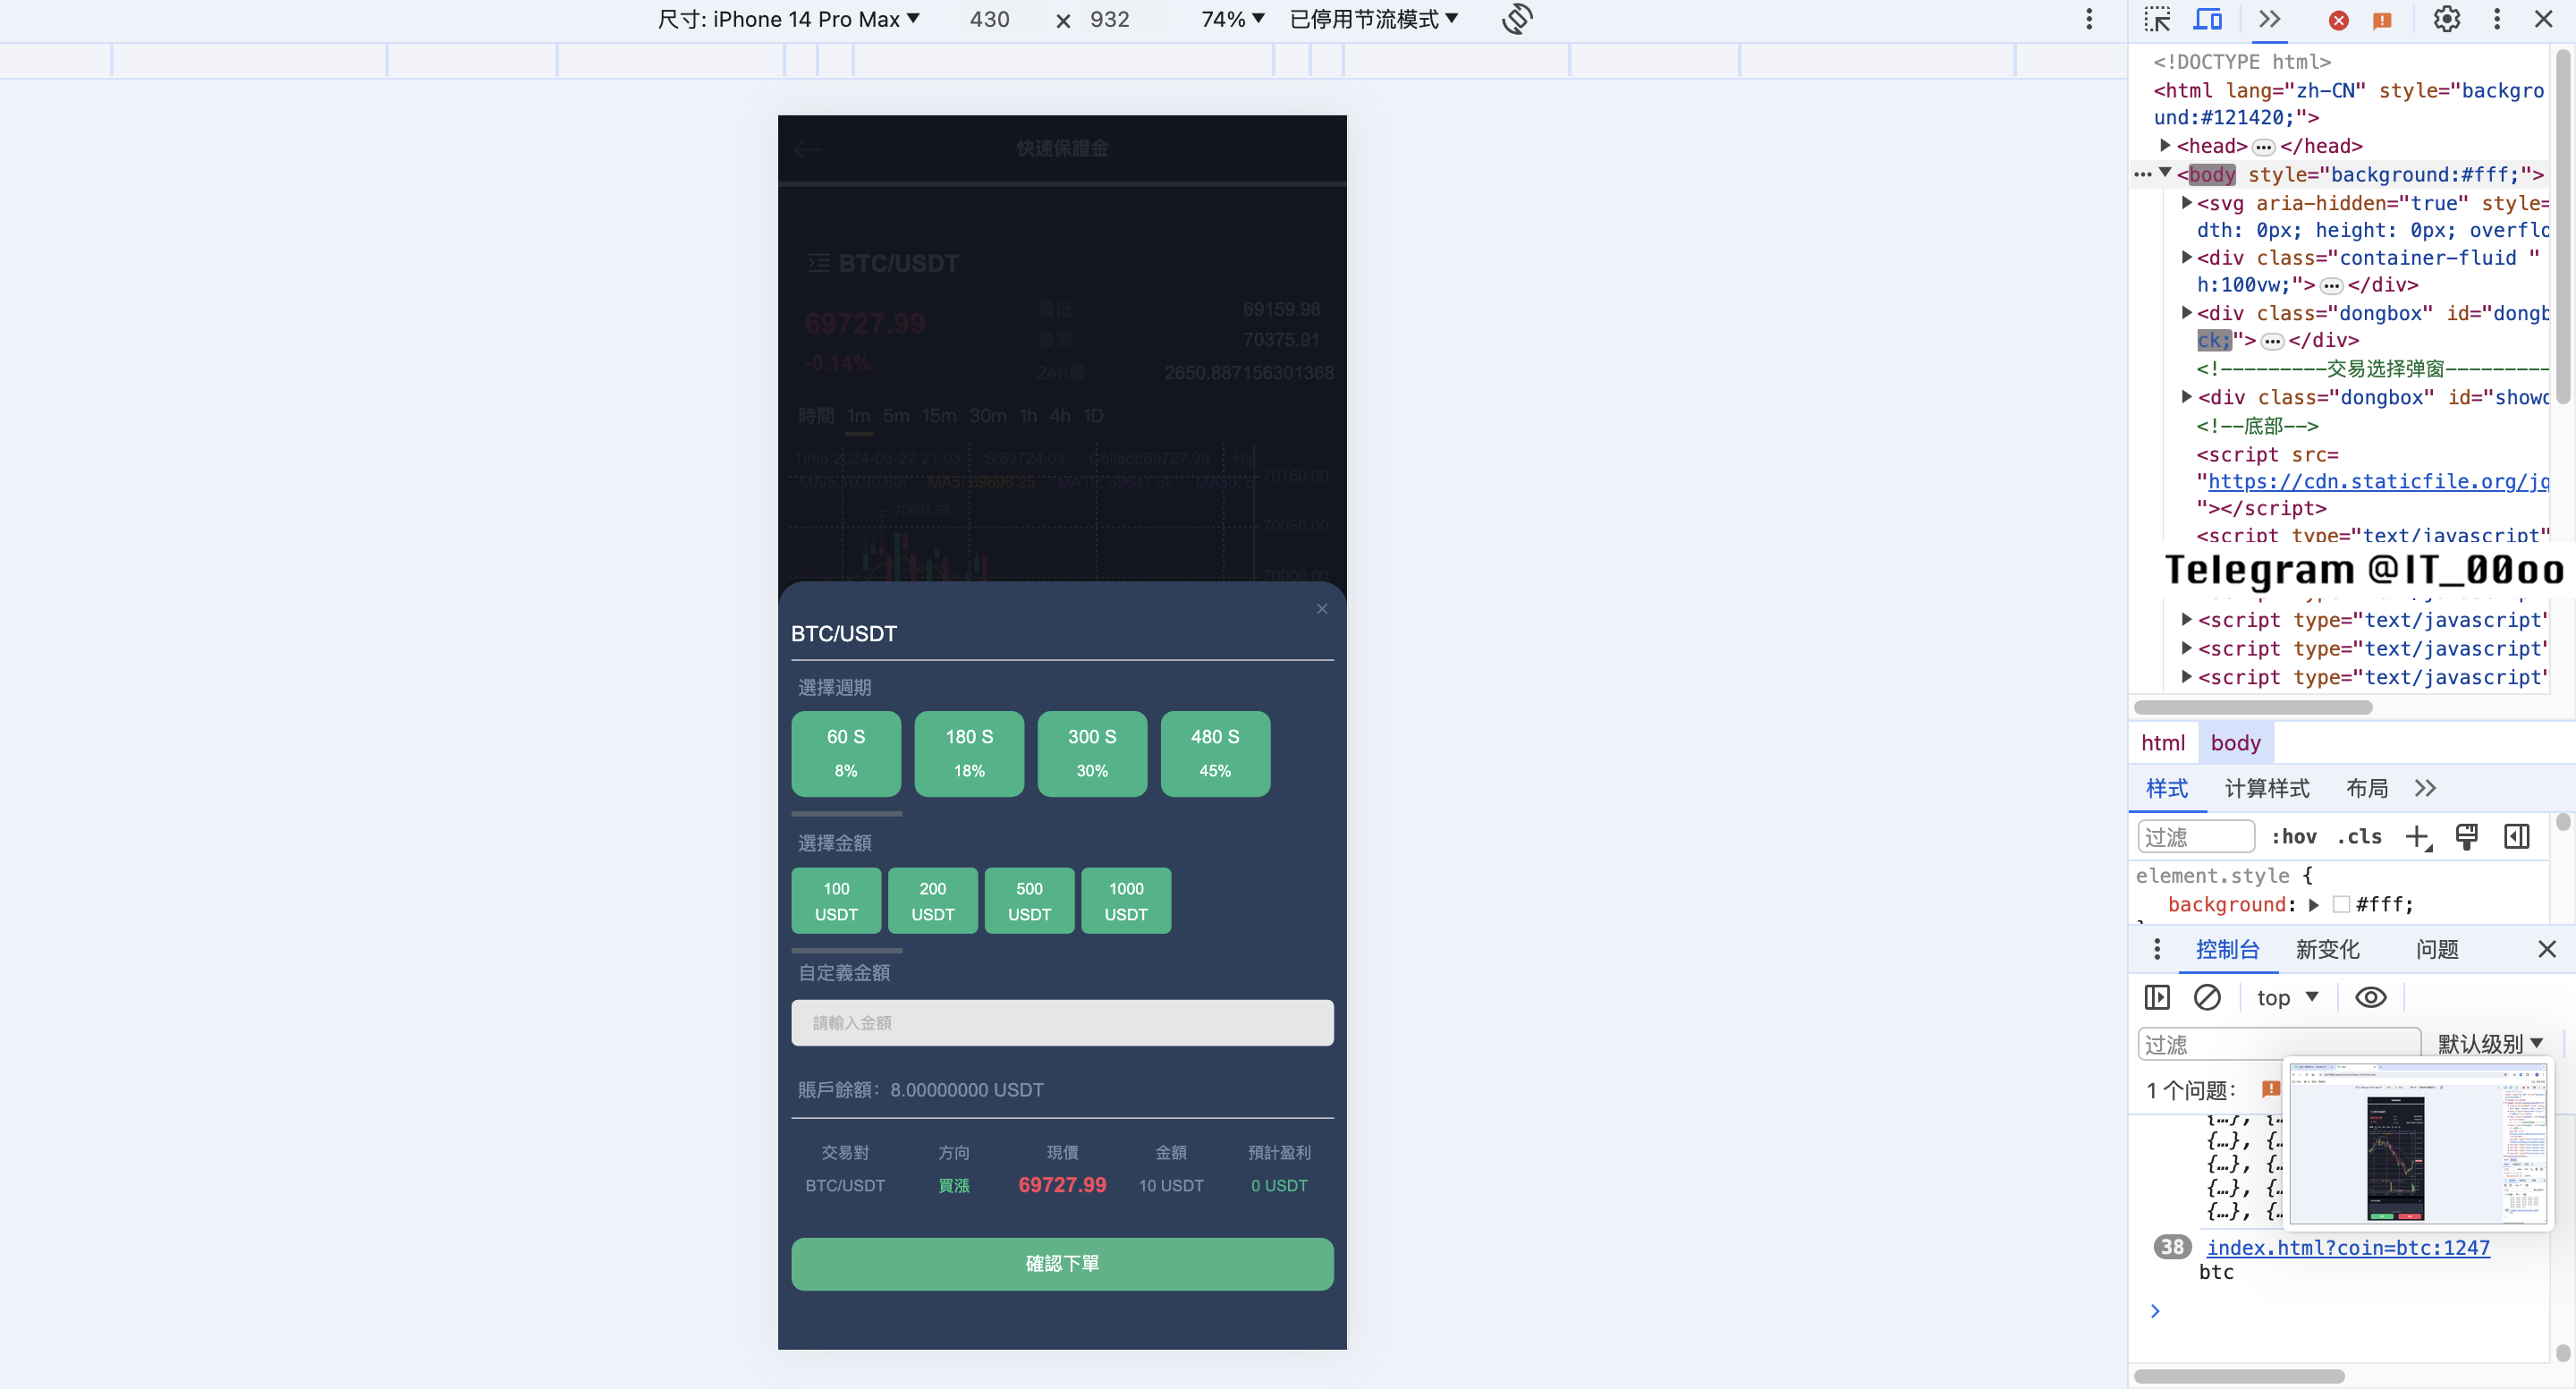Switch to the 布局 tab
Screen dimensions: 2576x1389
click(2367, 788)
